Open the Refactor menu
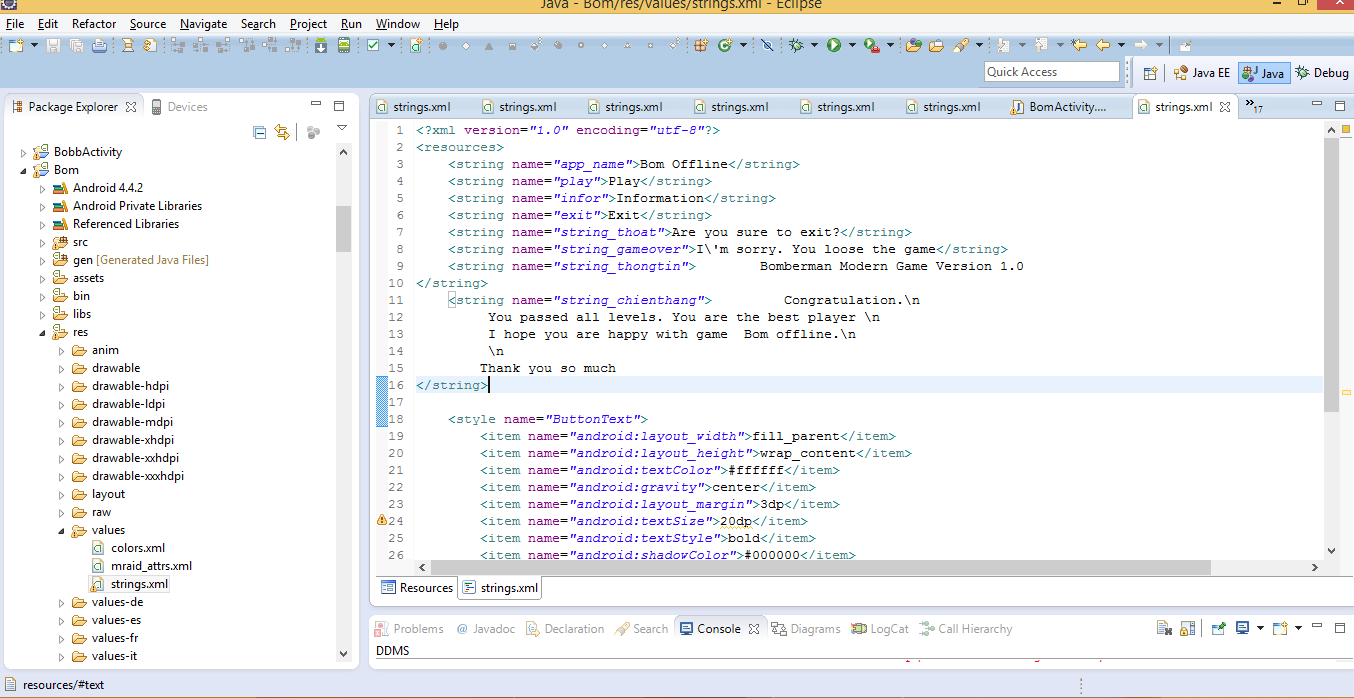 [94, 23]
